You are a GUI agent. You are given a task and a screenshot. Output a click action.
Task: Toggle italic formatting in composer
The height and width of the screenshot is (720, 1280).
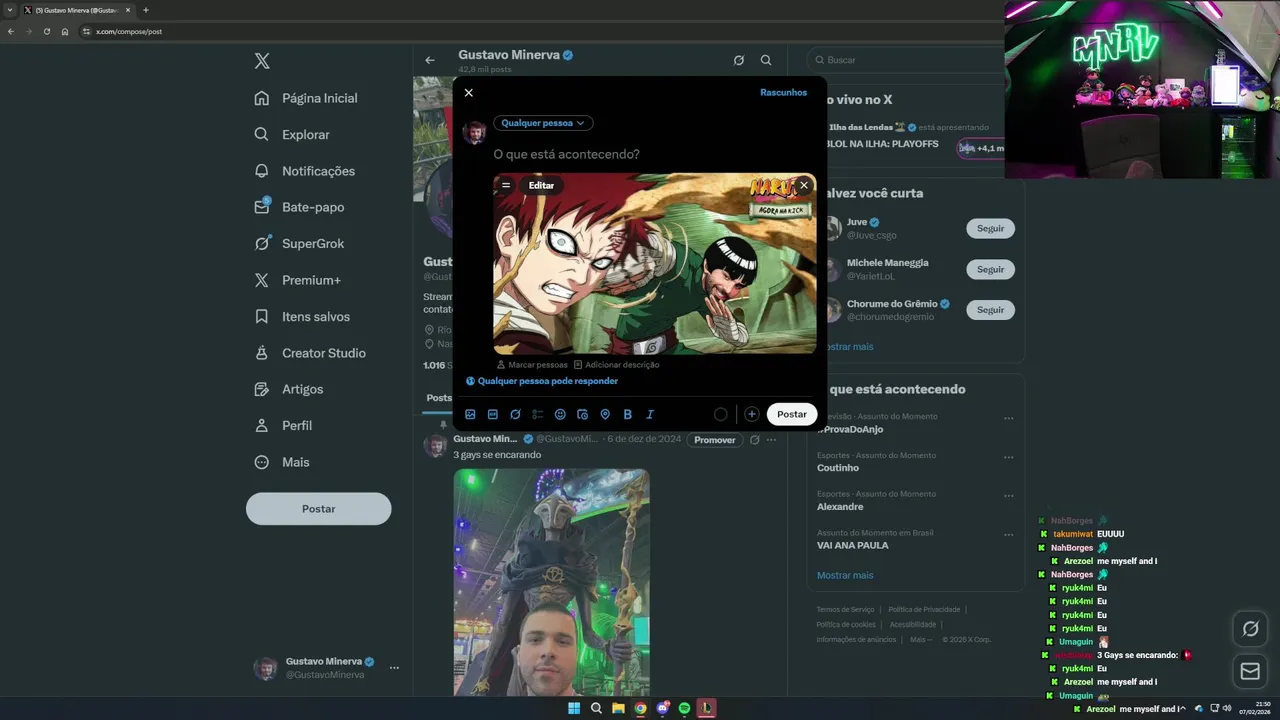tap(650, 414)
